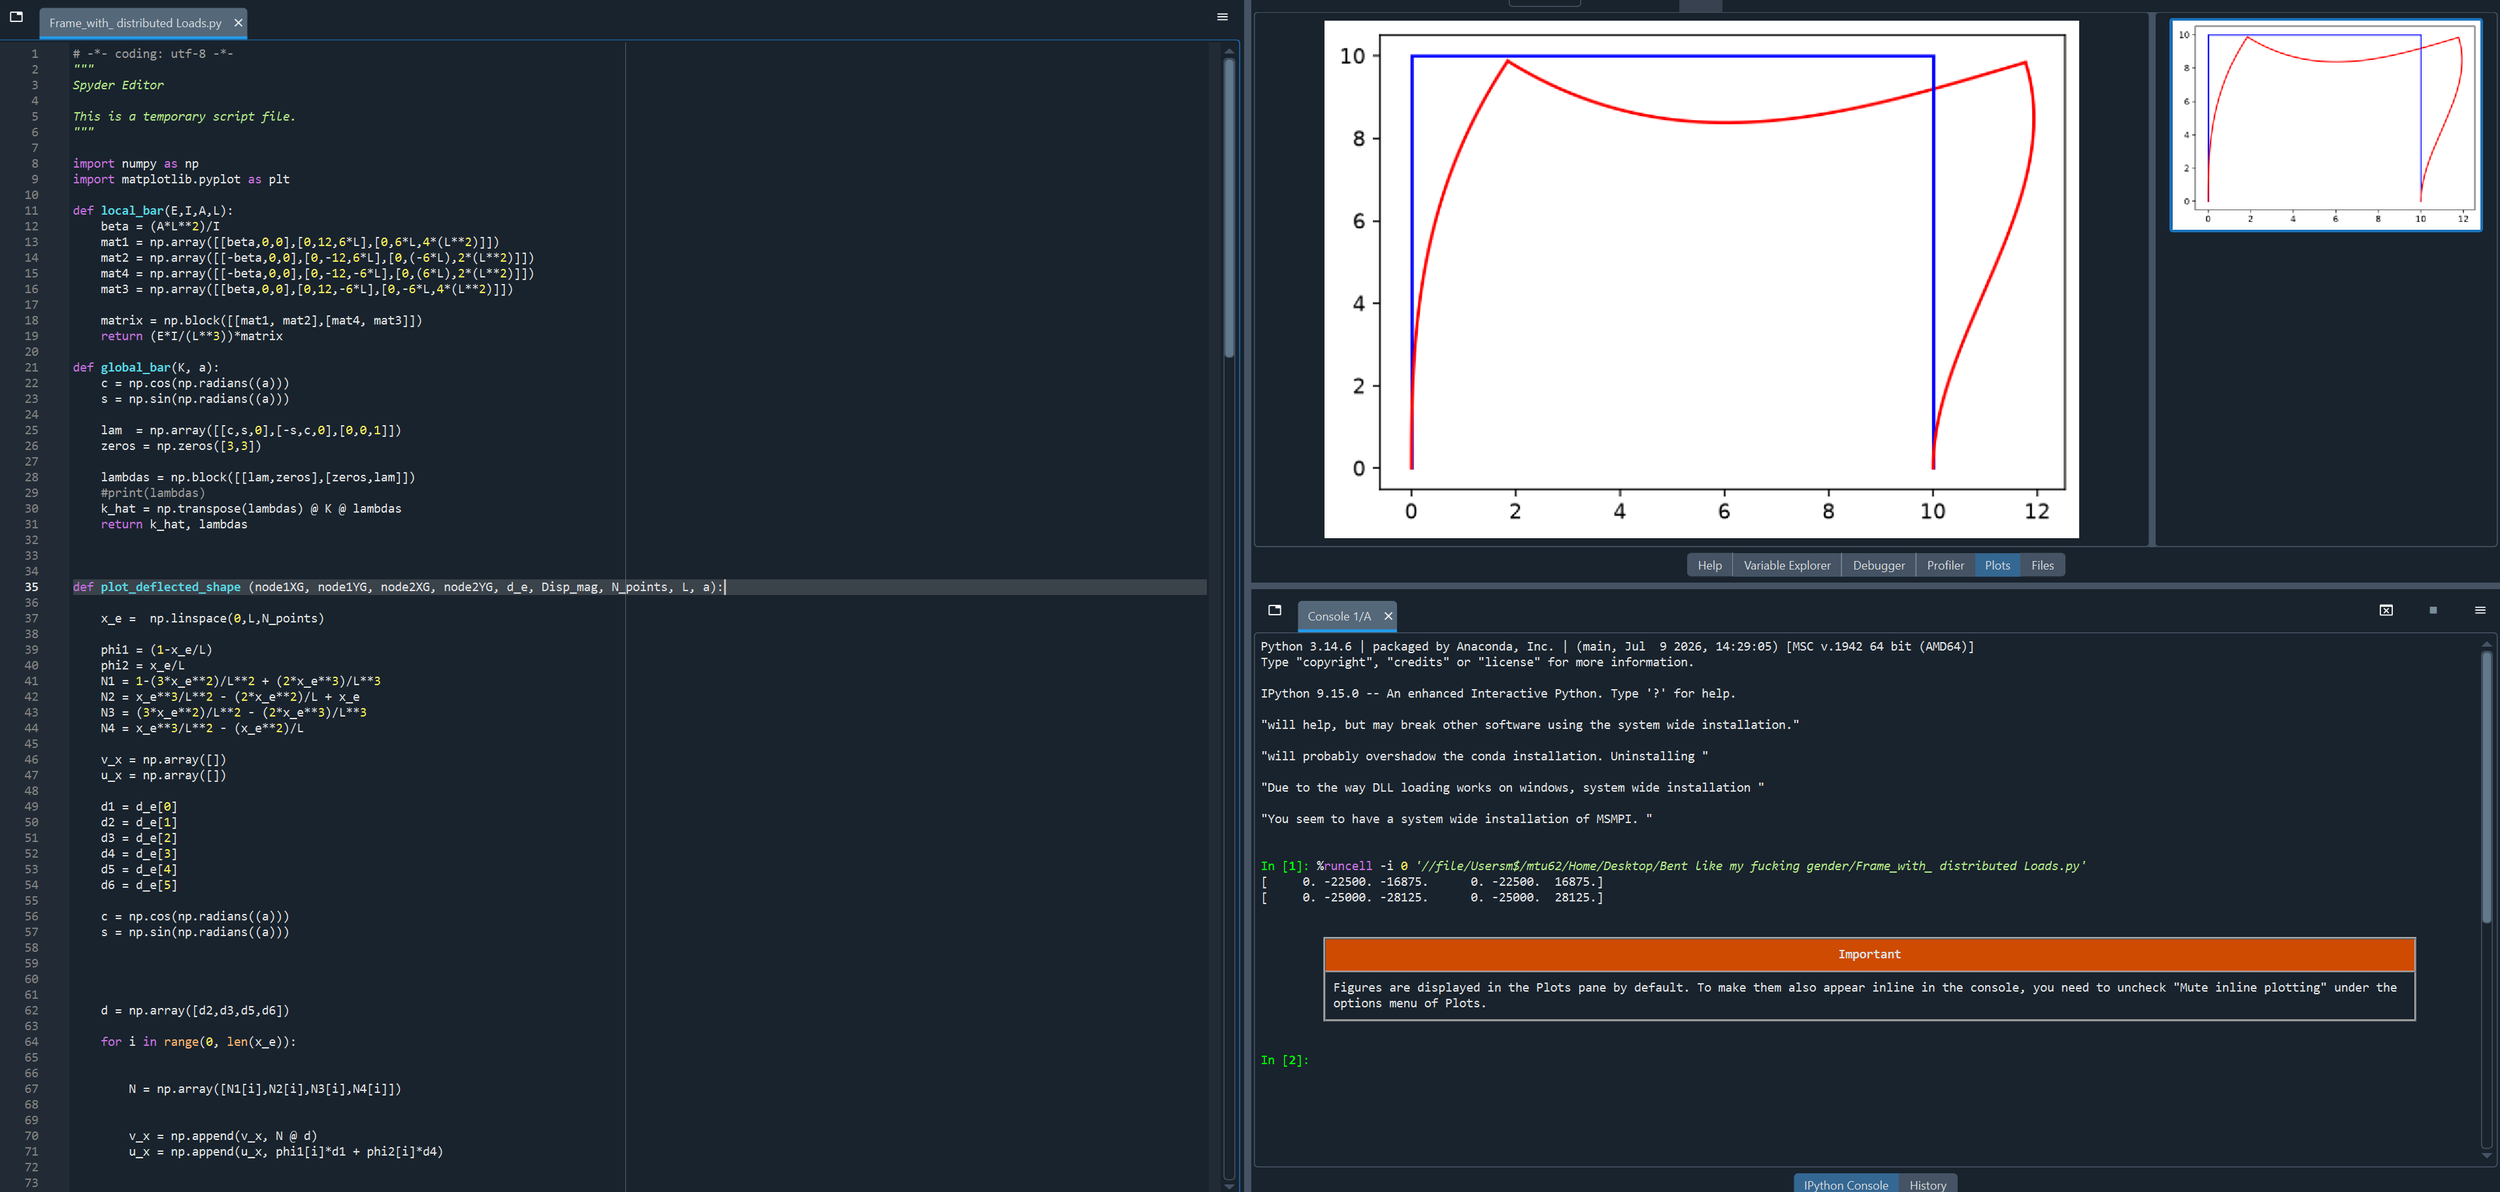Viewport: 2500px width, 1192px height.
Task: Click the remove all variables console icon
Action: [x=2386, y=610]
